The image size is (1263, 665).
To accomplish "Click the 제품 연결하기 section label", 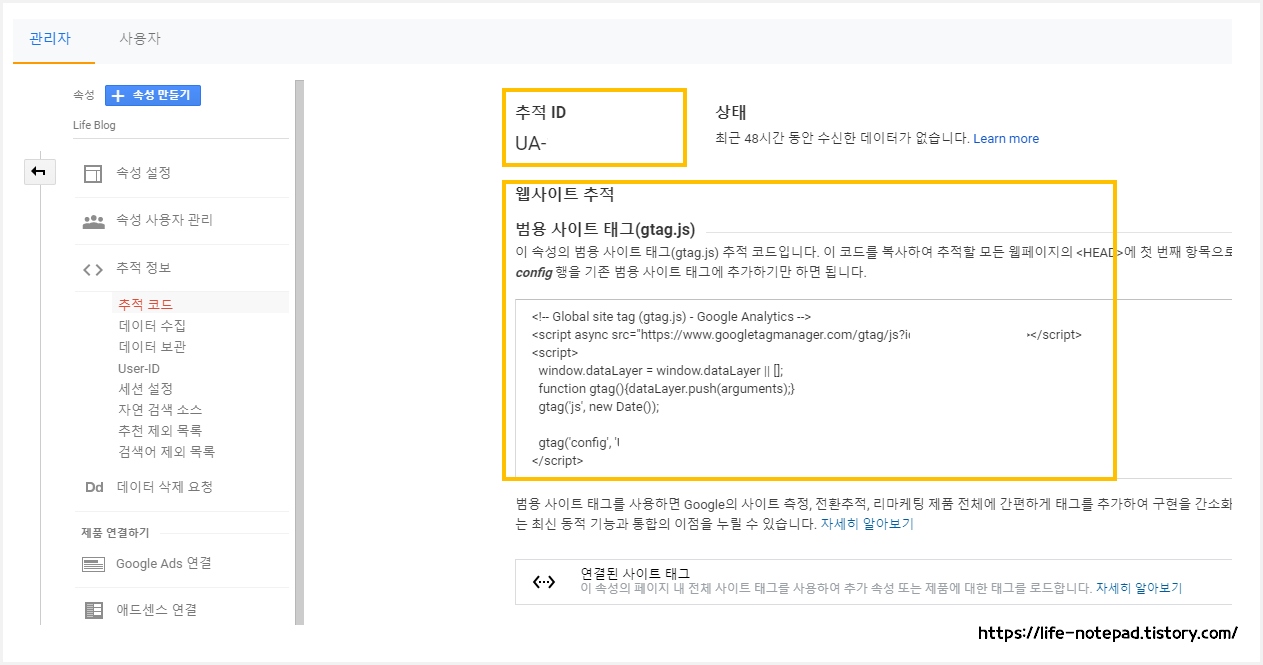I will click(x=115, y=532).
